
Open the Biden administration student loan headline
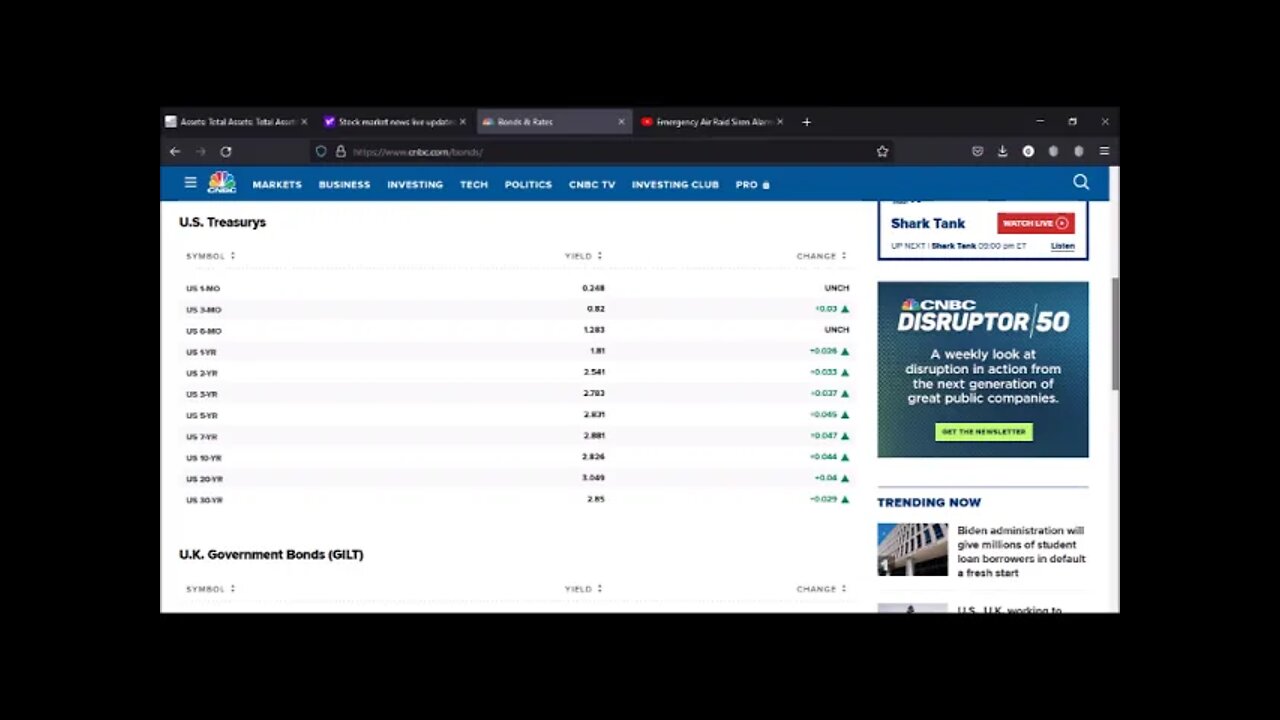[1021, 552]
